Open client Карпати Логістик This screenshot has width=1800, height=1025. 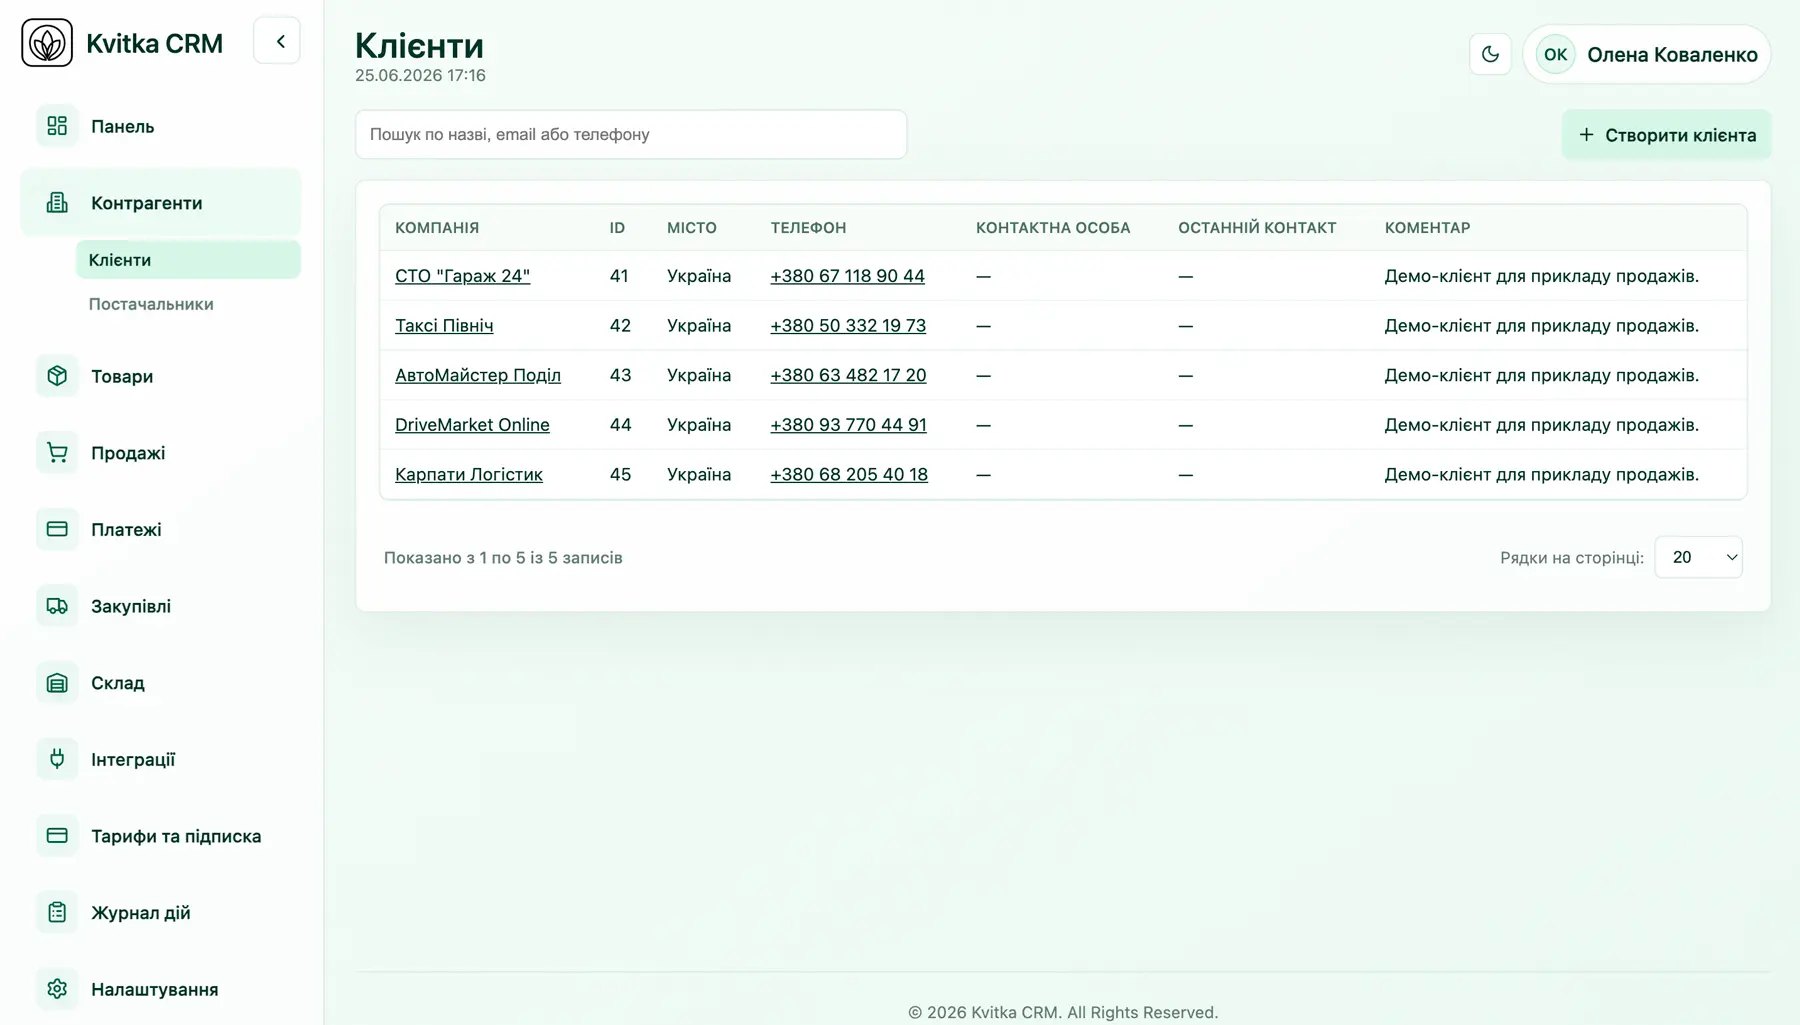click(469, 474)
